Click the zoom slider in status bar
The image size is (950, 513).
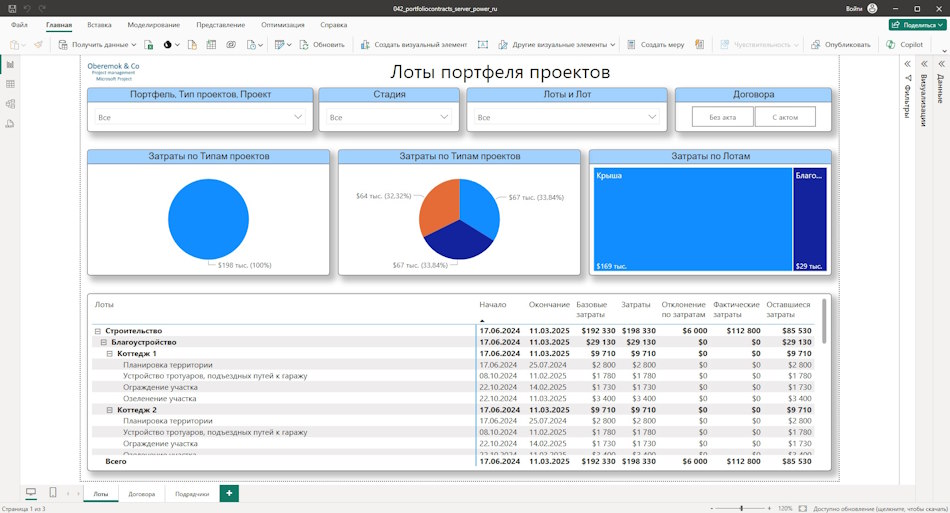(x=741, y=509)
